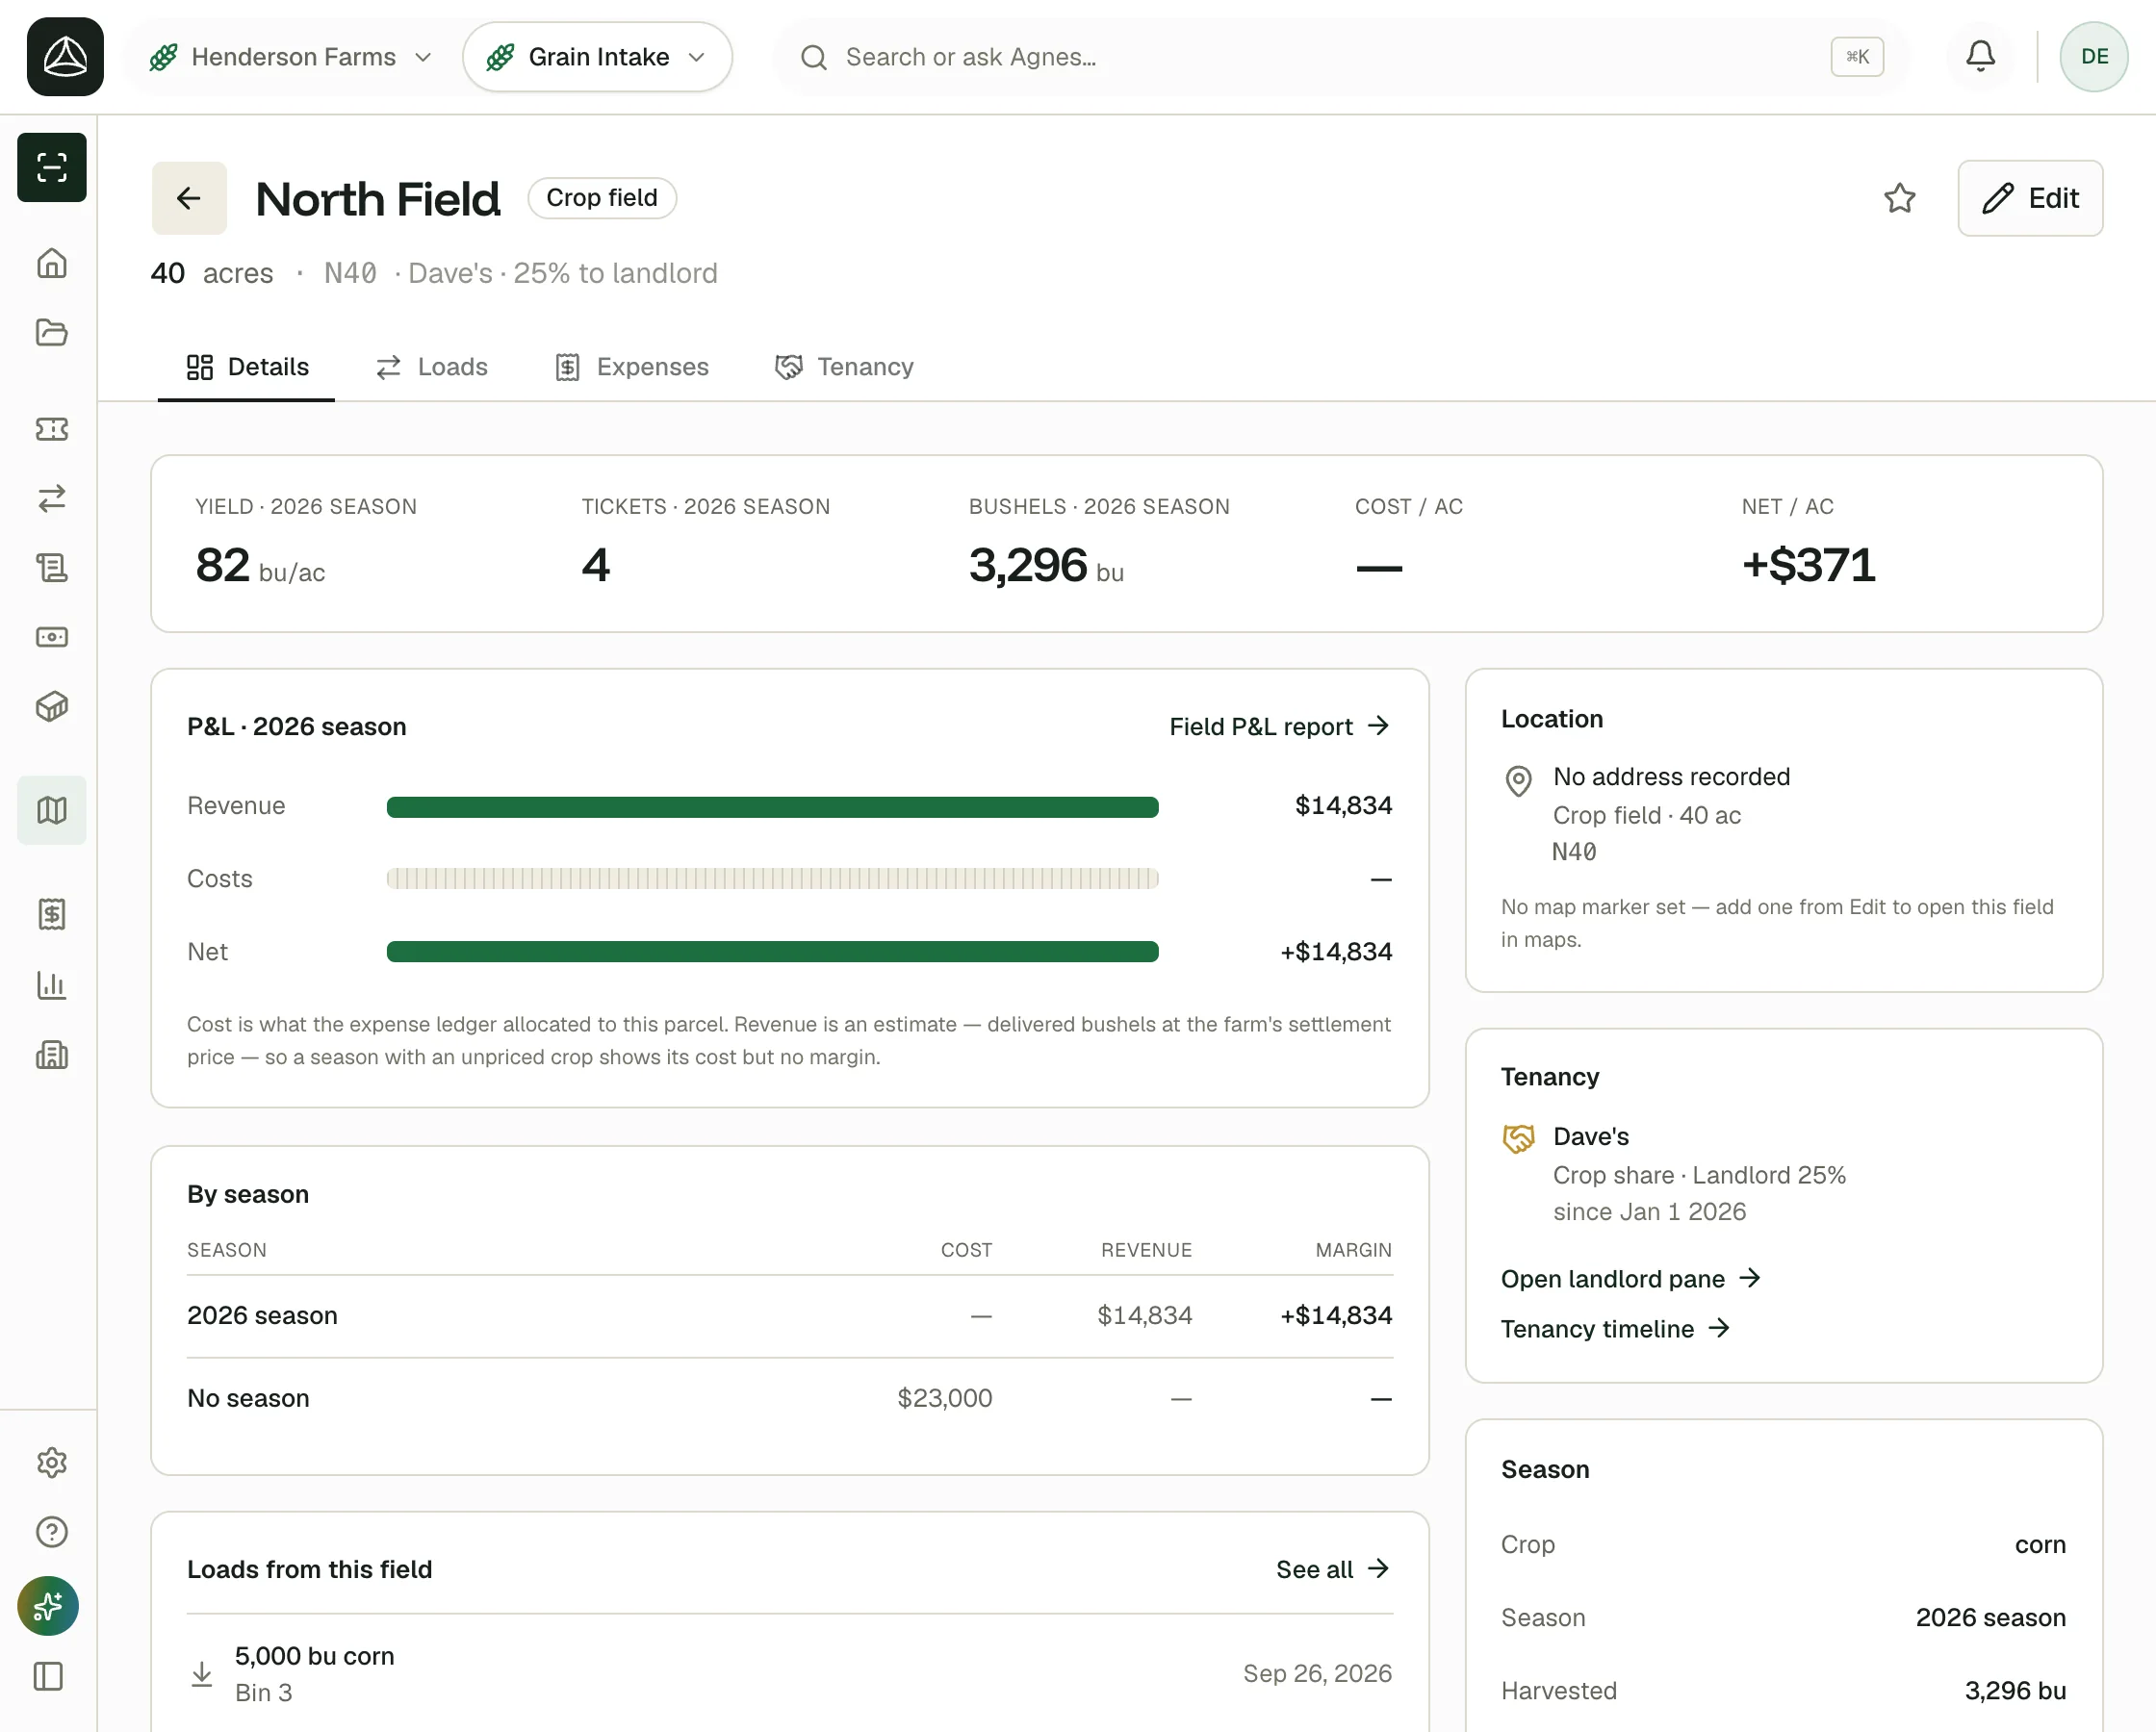Screen dimensions: 2156x1732
Task: Open the settings gear icon
Action: tap(52, 1463)
